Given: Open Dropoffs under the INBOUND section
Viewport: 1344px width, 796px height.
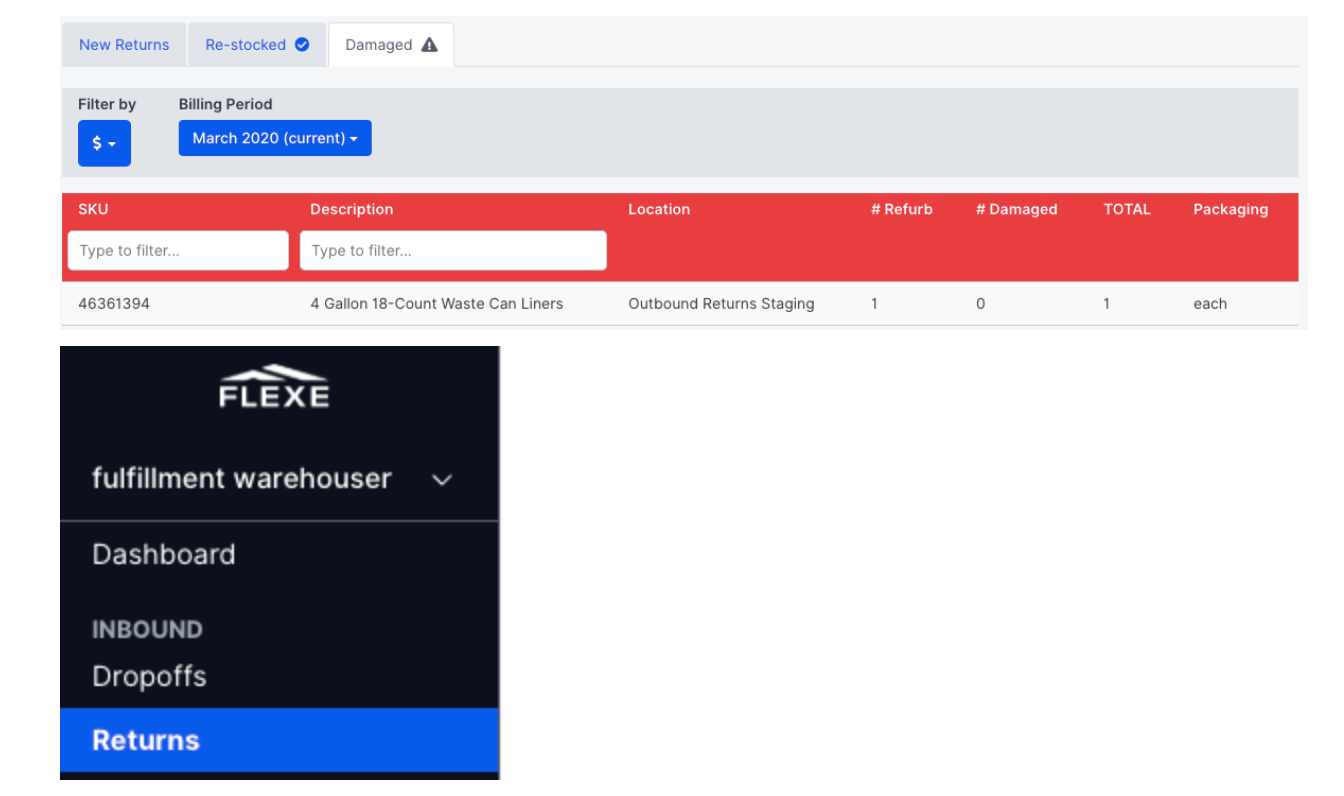Looking at the screenshot, I should [149, 676].
